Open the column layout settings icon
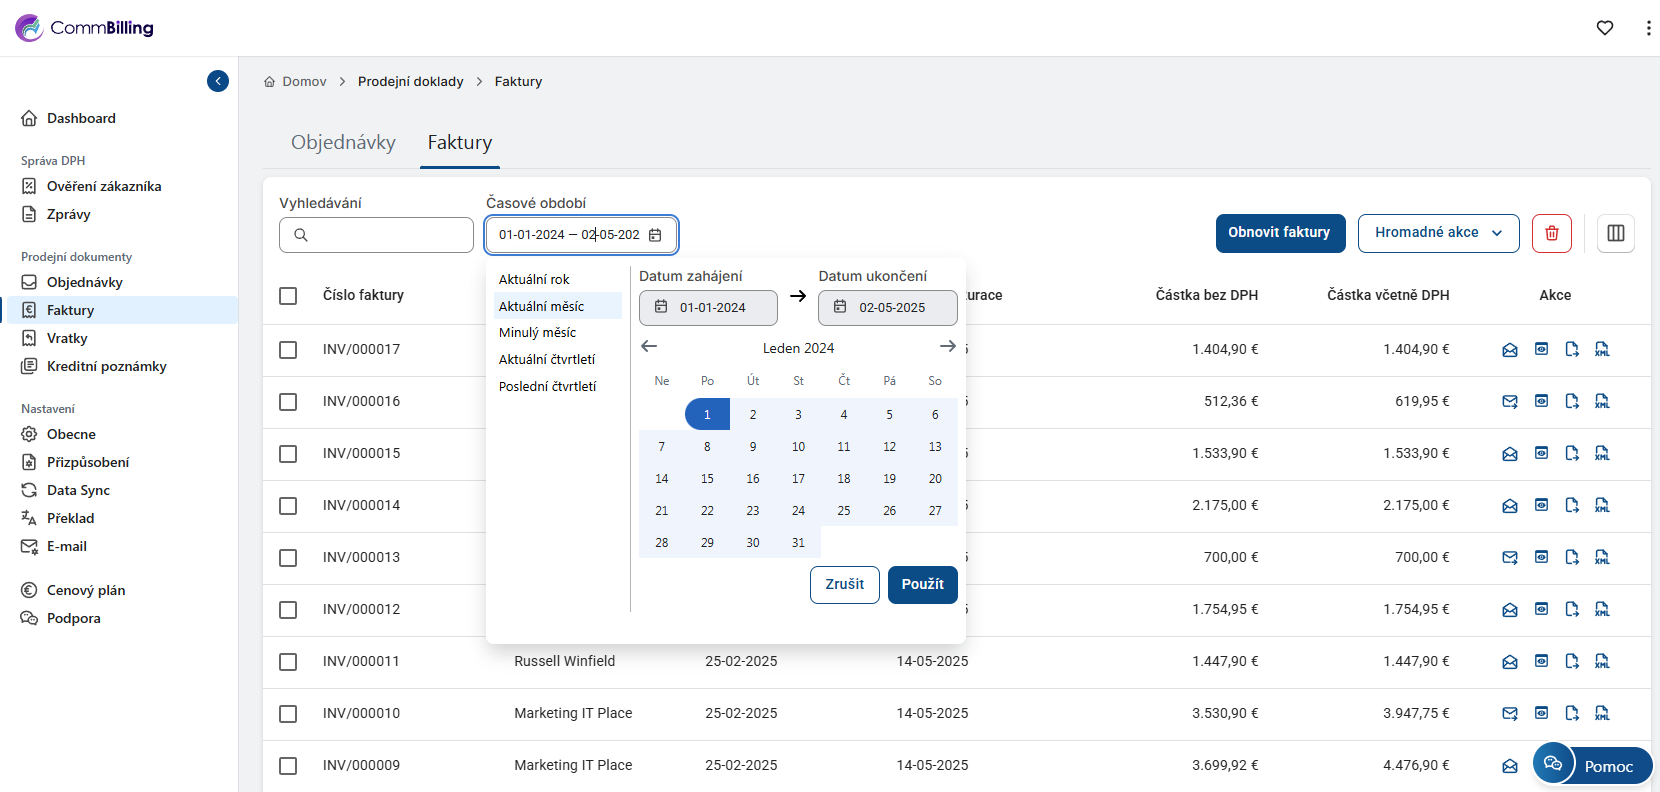Image resolution: width=1660 pixels, height=792 pixels. [x=1615, y=233]
